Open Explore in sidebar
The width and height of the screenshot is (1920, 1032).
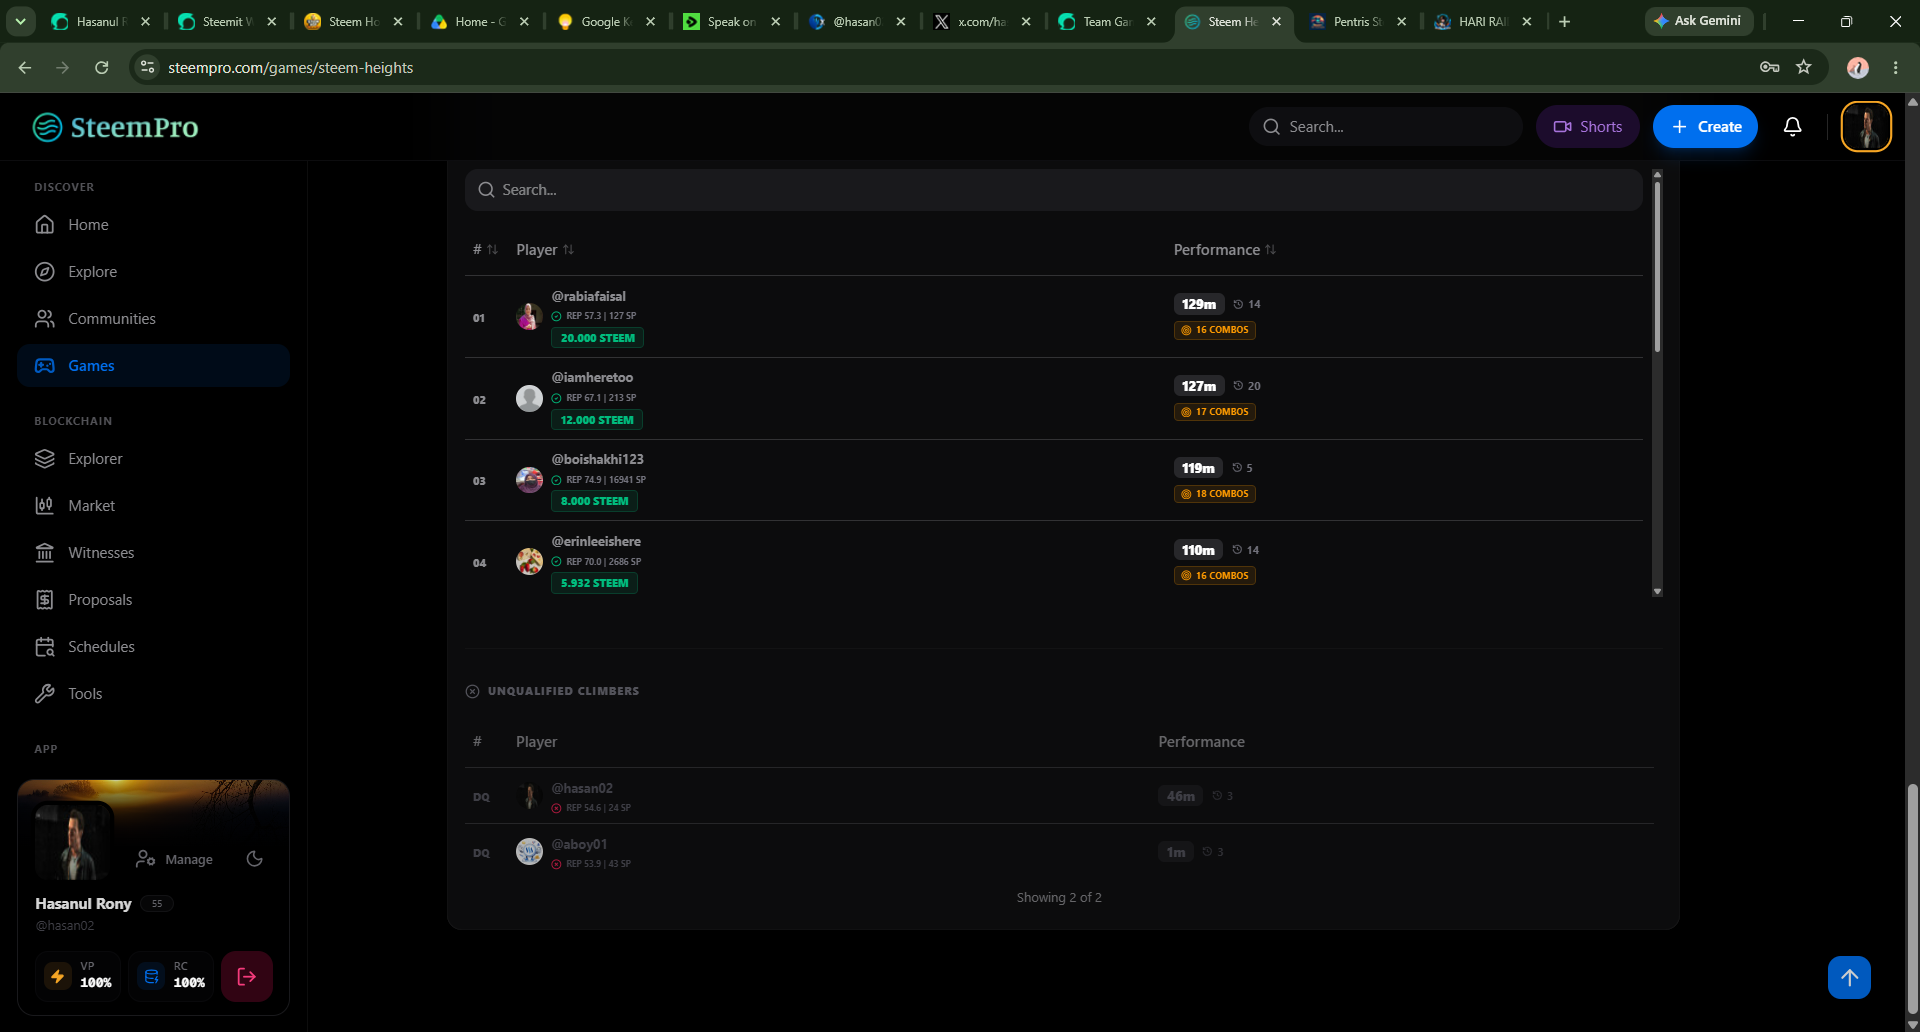pyautogui.click(x=153, y=272)
